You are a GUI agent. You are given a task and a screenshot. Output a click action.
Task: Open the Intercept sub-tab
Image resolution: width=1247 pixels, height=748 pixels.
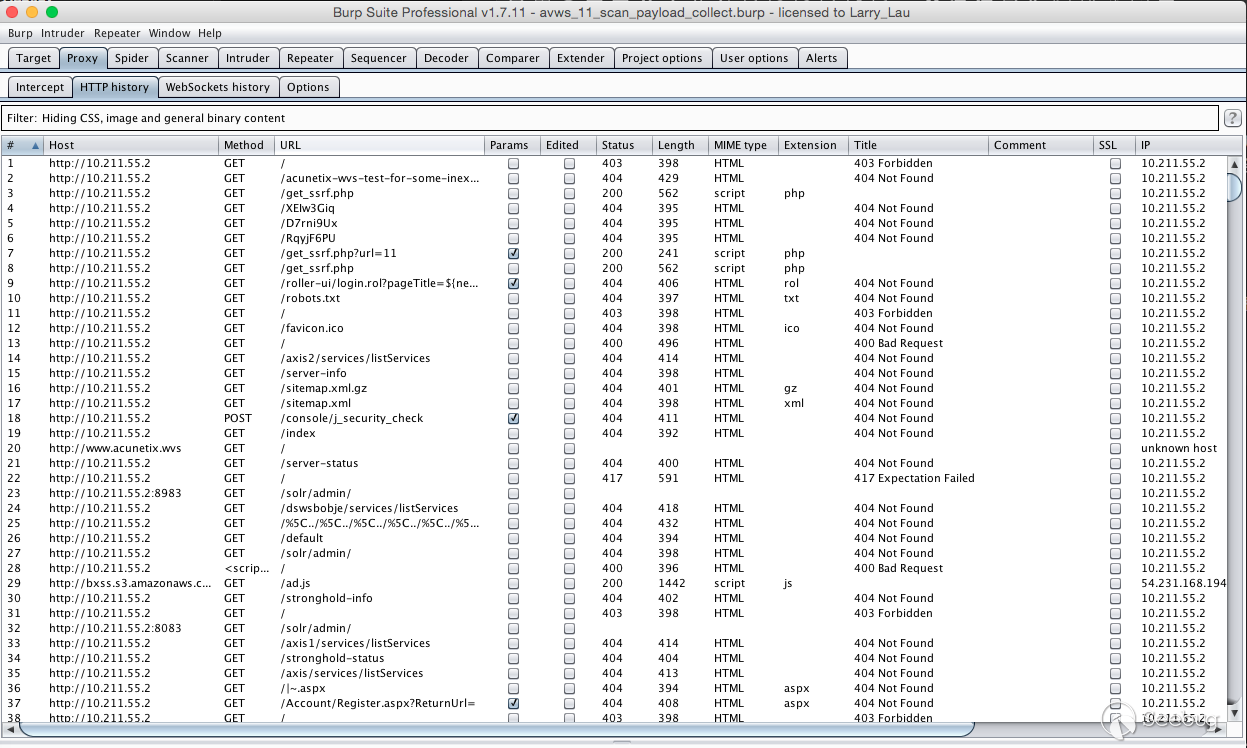40,87
